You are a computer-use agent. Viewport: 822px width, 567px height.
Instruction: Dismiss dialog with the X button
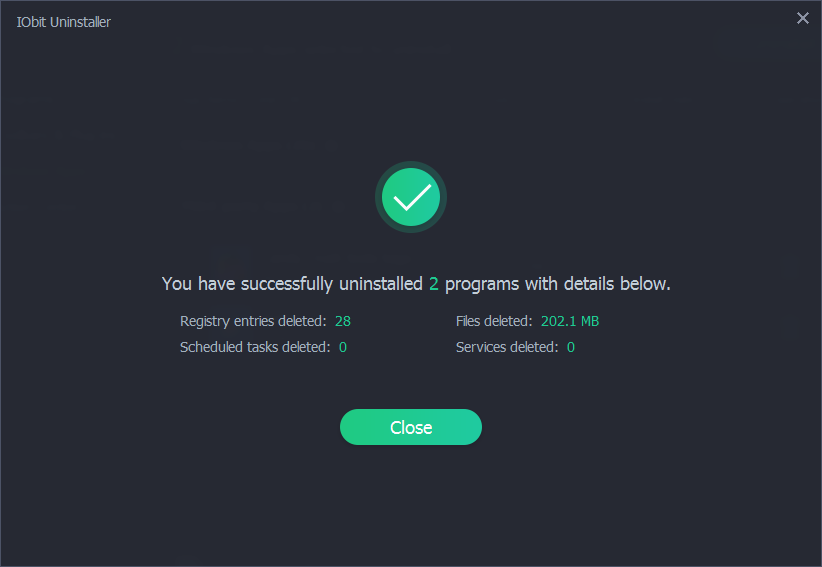tap(802, 18)
